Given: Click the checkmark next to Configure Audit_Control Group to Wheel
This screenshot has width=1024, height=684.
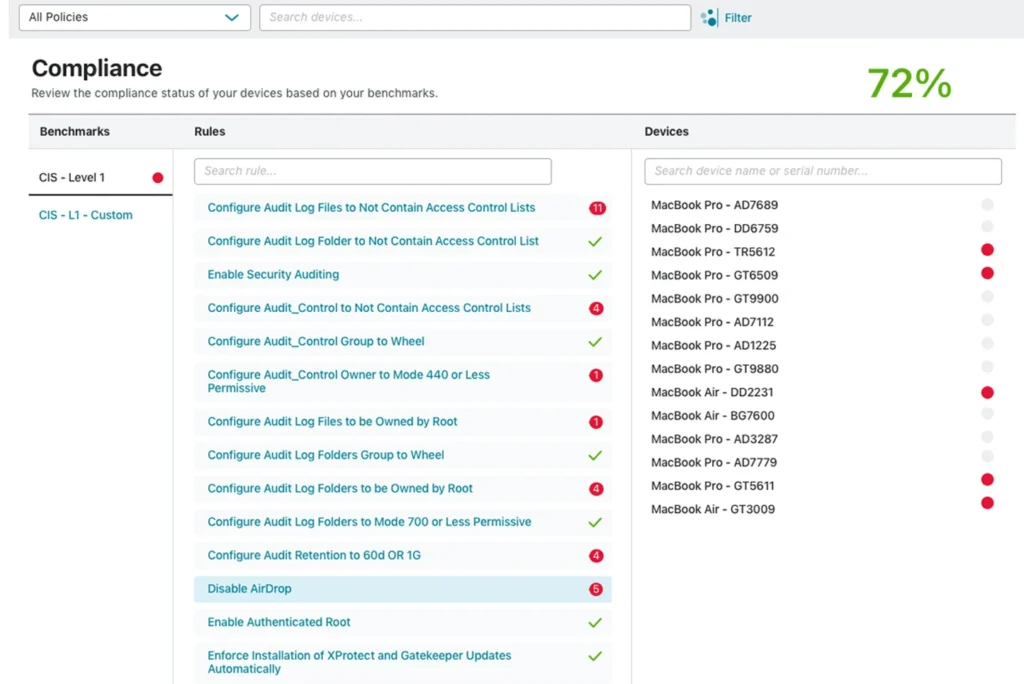Looking at the screenshot, I should tap(597, 341).
